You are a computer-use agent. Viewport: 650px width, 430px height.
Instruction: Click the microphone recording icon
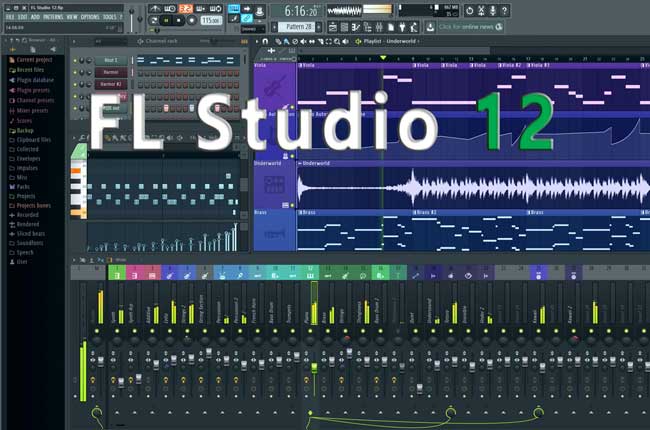(x=492, y=10)
